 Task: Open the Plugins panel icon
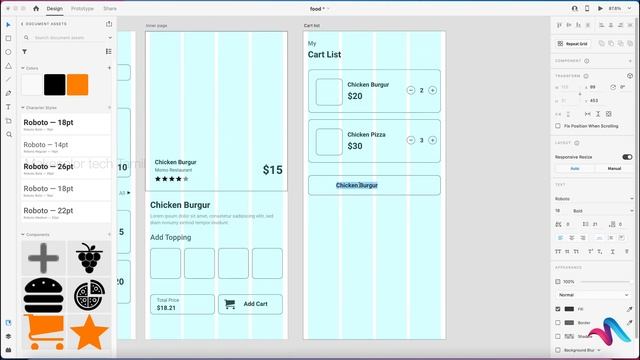pos(8,350)
